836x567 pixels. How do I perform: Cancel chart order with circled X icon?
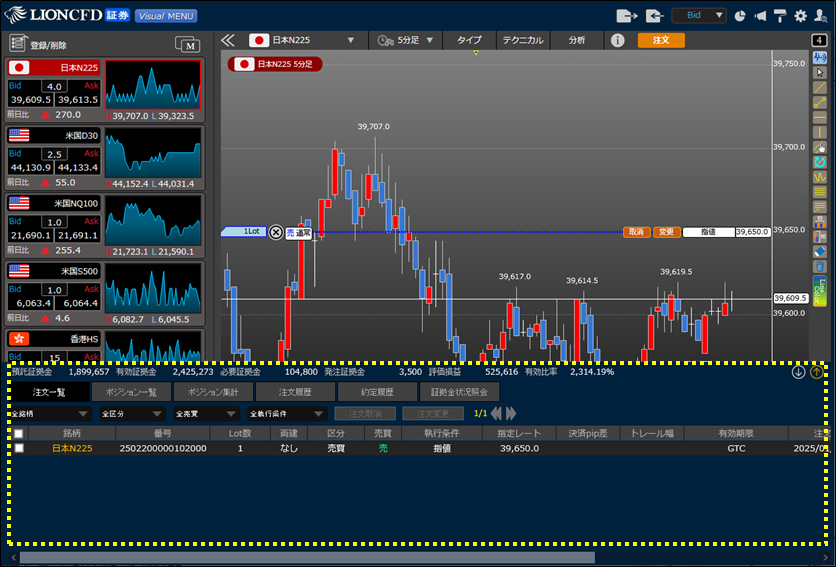(276, 232)
